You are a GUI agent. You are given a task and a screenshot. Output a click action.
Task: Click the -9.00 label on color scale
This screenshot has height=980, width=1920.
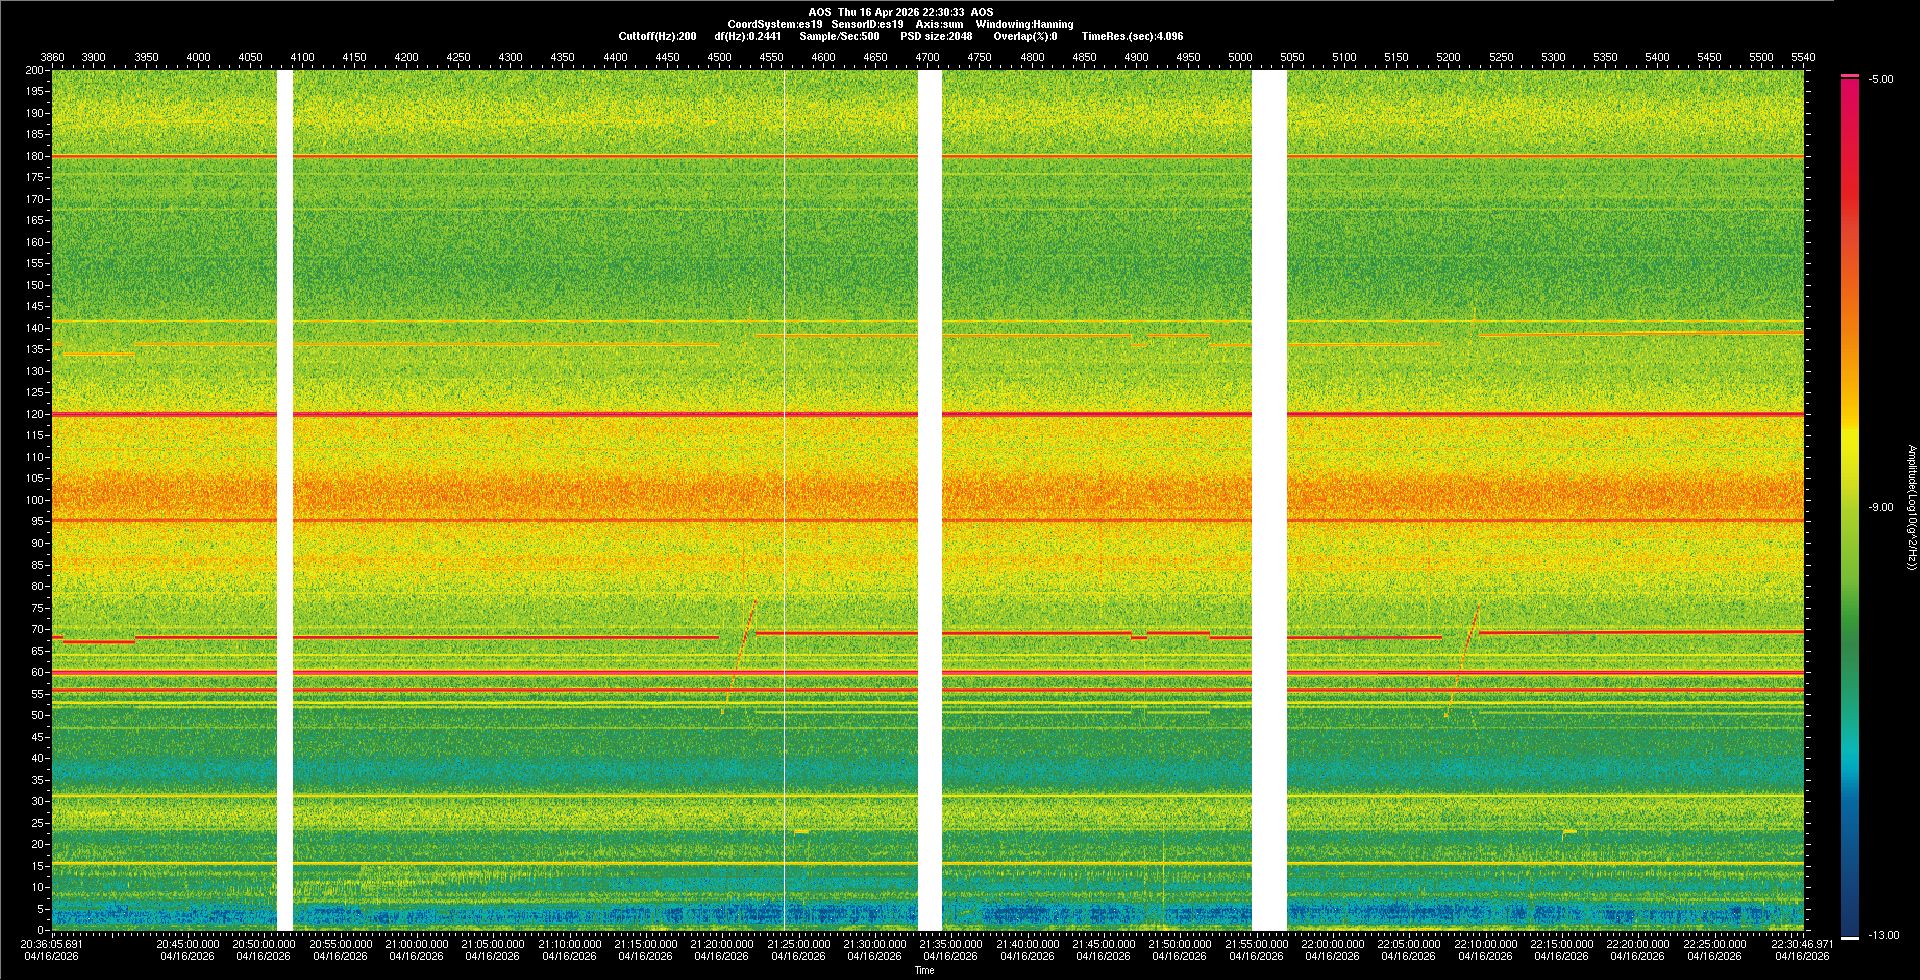[1881, 507]
